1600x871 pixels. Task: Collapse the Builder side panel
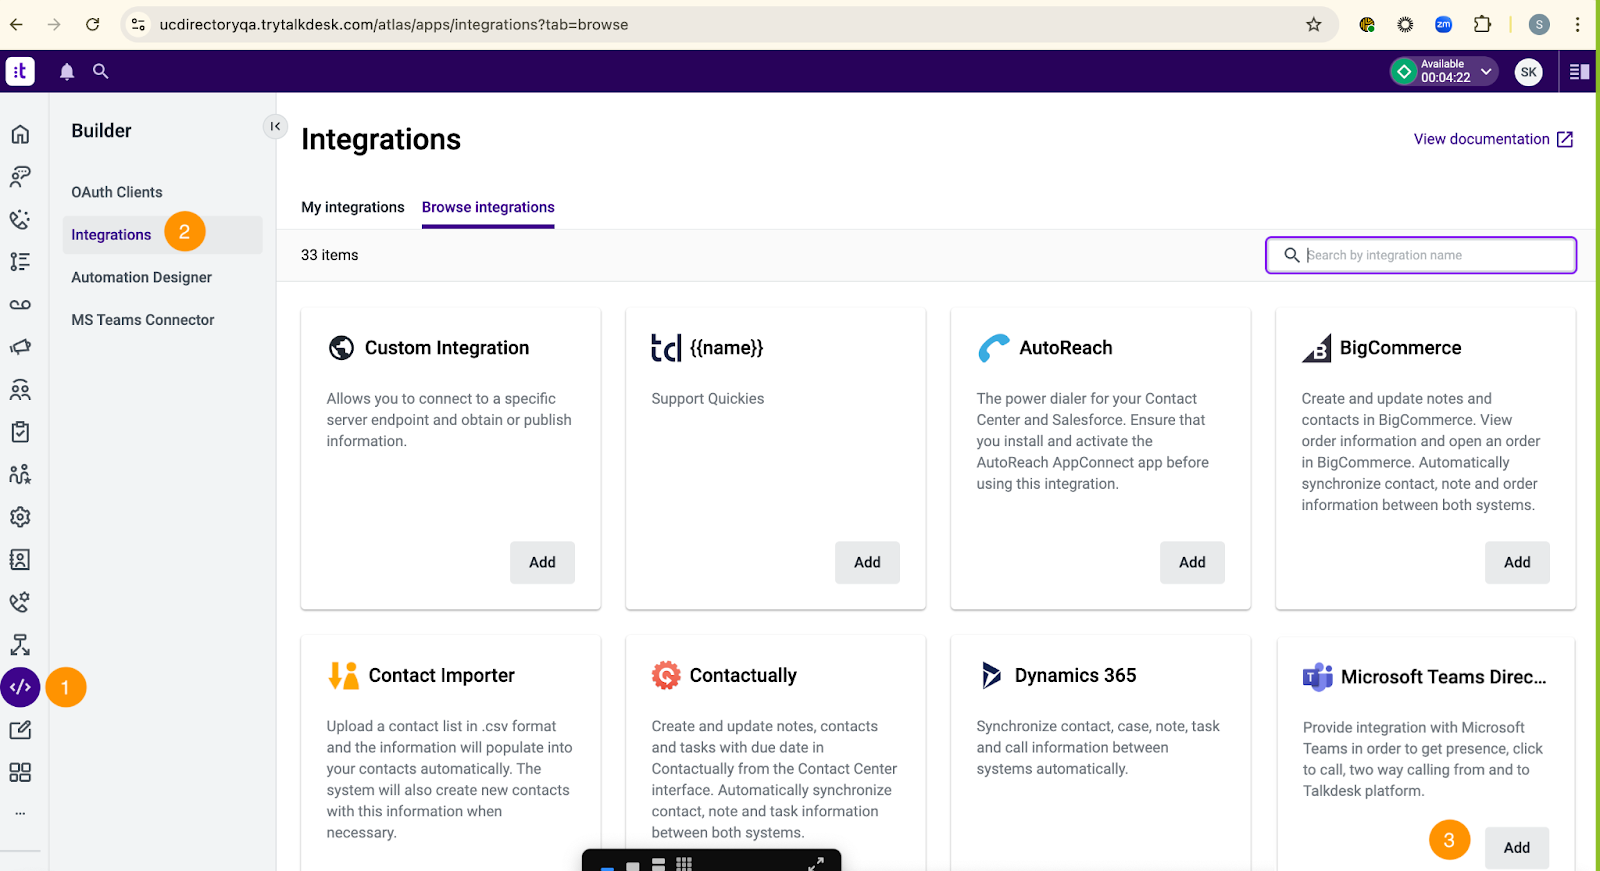275,126
